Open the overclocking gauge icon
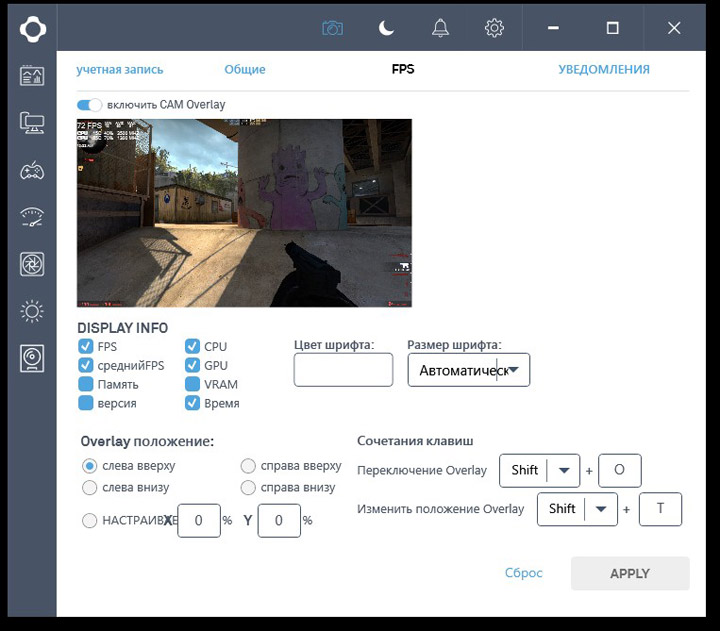 coord(32,217)
